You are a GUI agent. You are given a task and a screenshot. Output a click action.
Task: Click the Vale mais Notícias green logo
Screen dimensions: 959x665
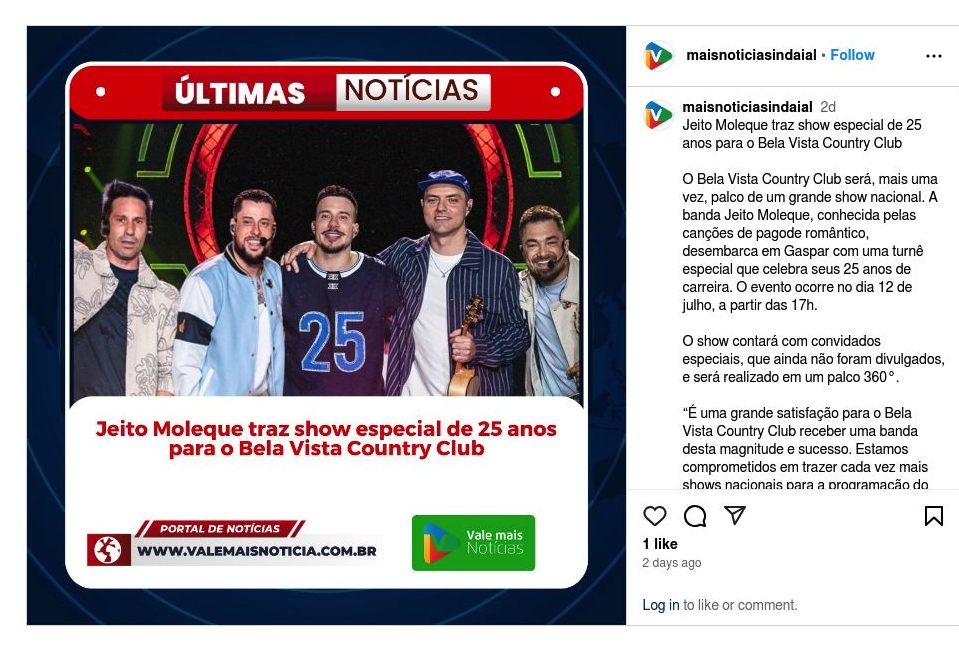point(473,543)
